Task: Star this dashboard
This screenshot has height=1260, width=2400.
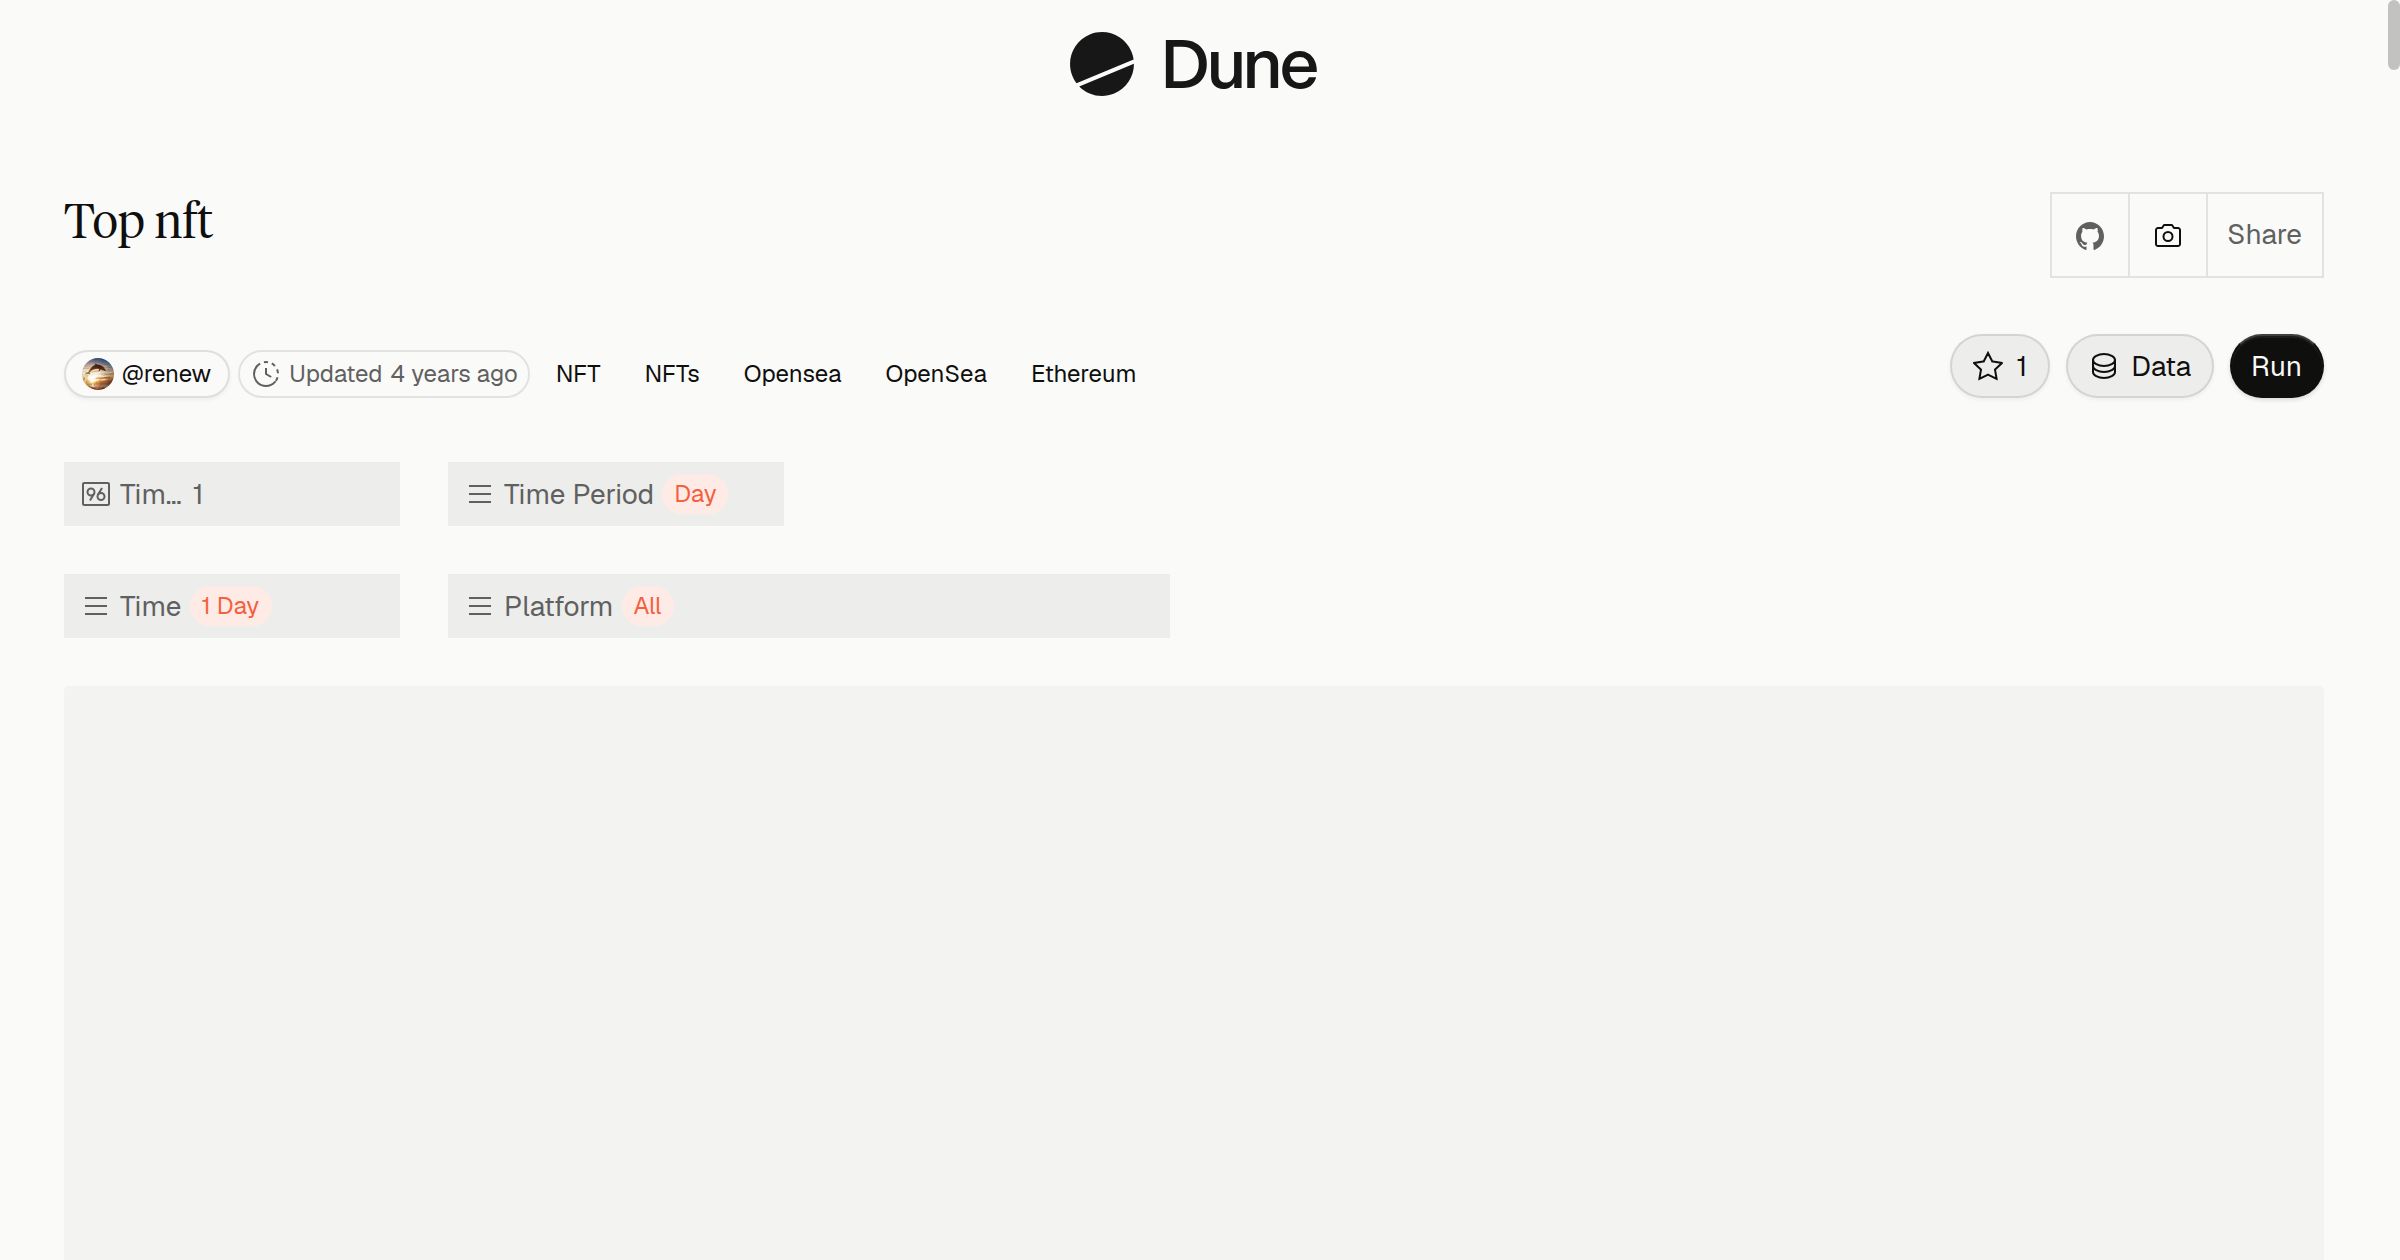Action: pyautogui.click(x=2000, y=366)
